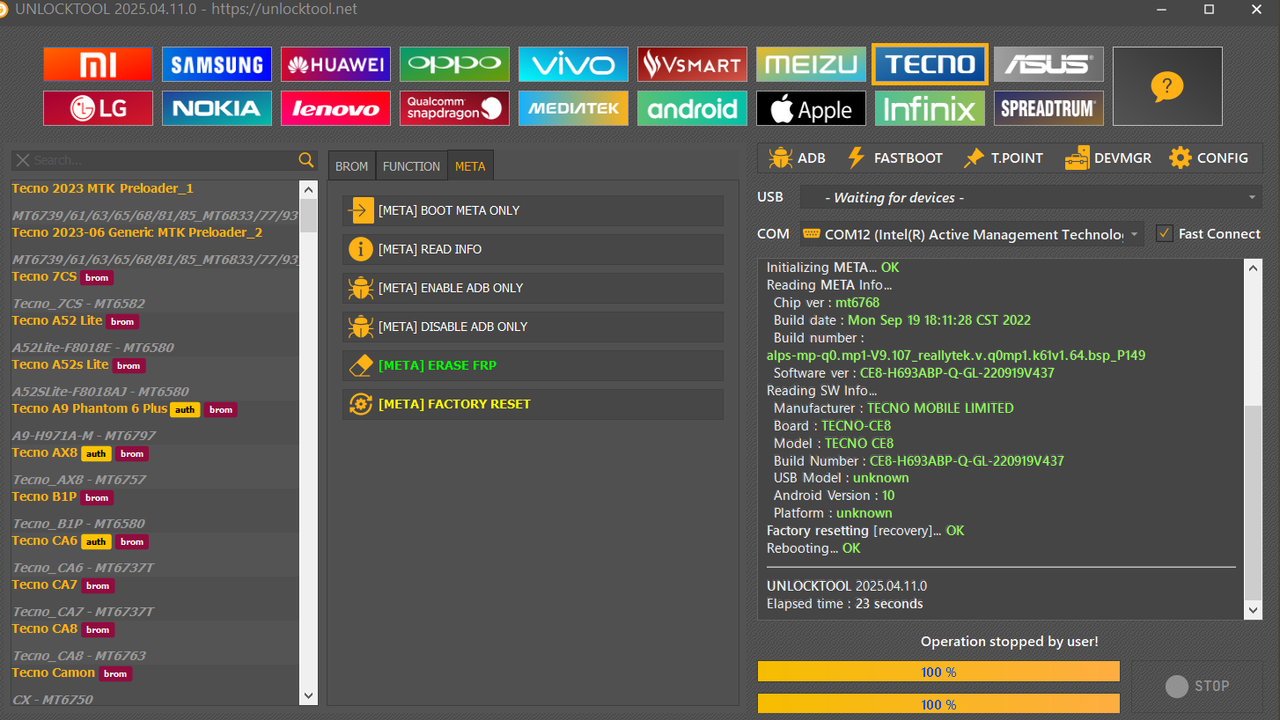Viewport: 1280px width, 720px height.
Task: Select the Android brand logo
Action: click(693, 108)
